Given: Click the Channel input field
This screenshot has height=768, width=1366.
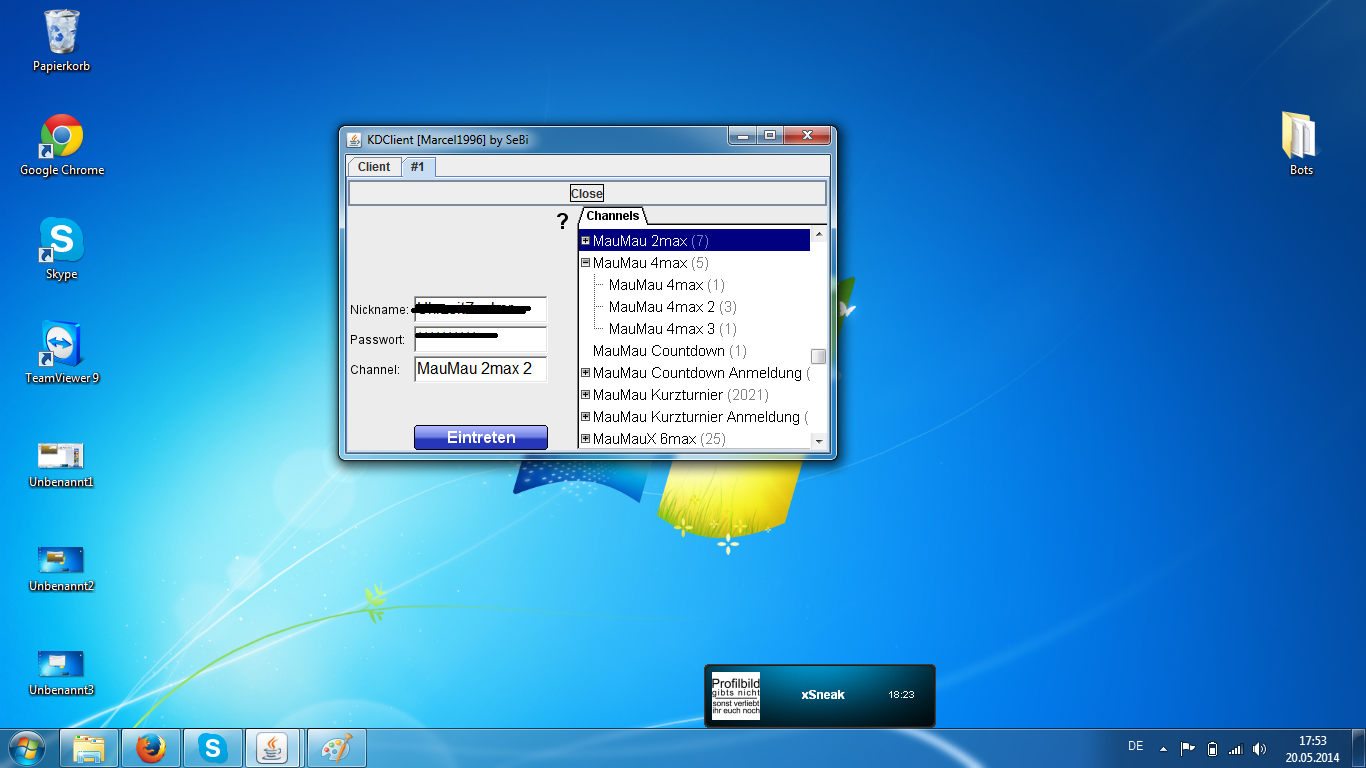Looking at the screenshot, I should coord(480,369).
